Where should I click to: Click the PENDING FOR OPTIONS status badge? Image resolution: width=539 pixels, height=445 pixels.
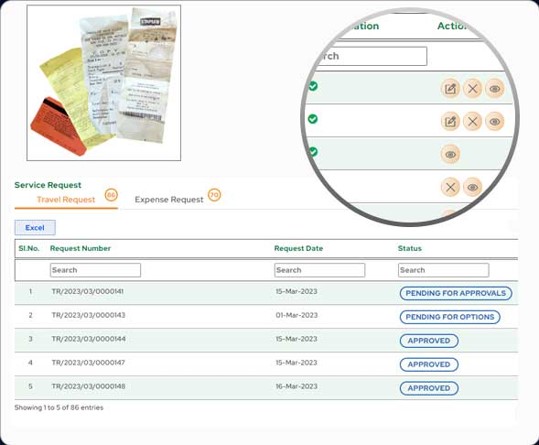[x=450, y=317]
